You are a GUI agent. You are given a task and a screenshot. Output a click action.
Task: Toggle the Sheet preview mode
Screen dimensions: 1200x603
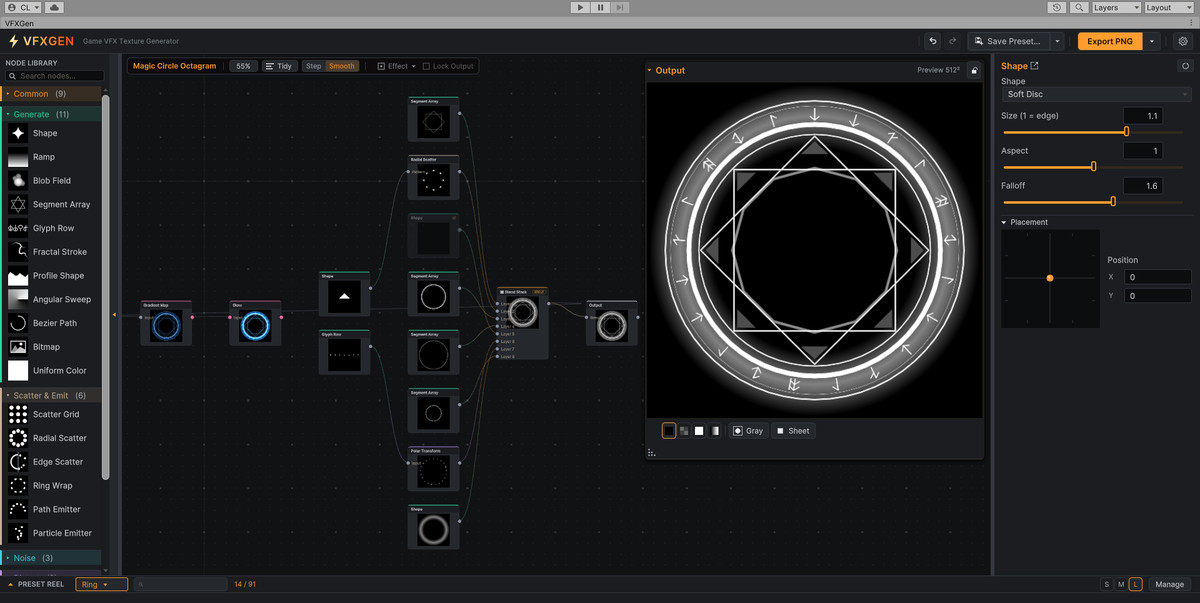793,431
